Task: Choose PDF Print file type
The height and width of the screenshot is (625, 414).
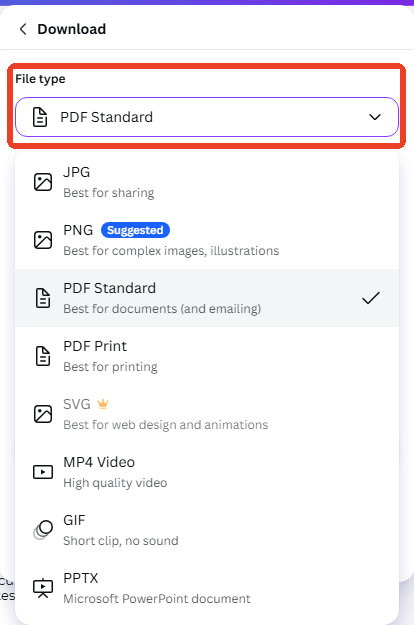Action: click(x=207, y=356)
